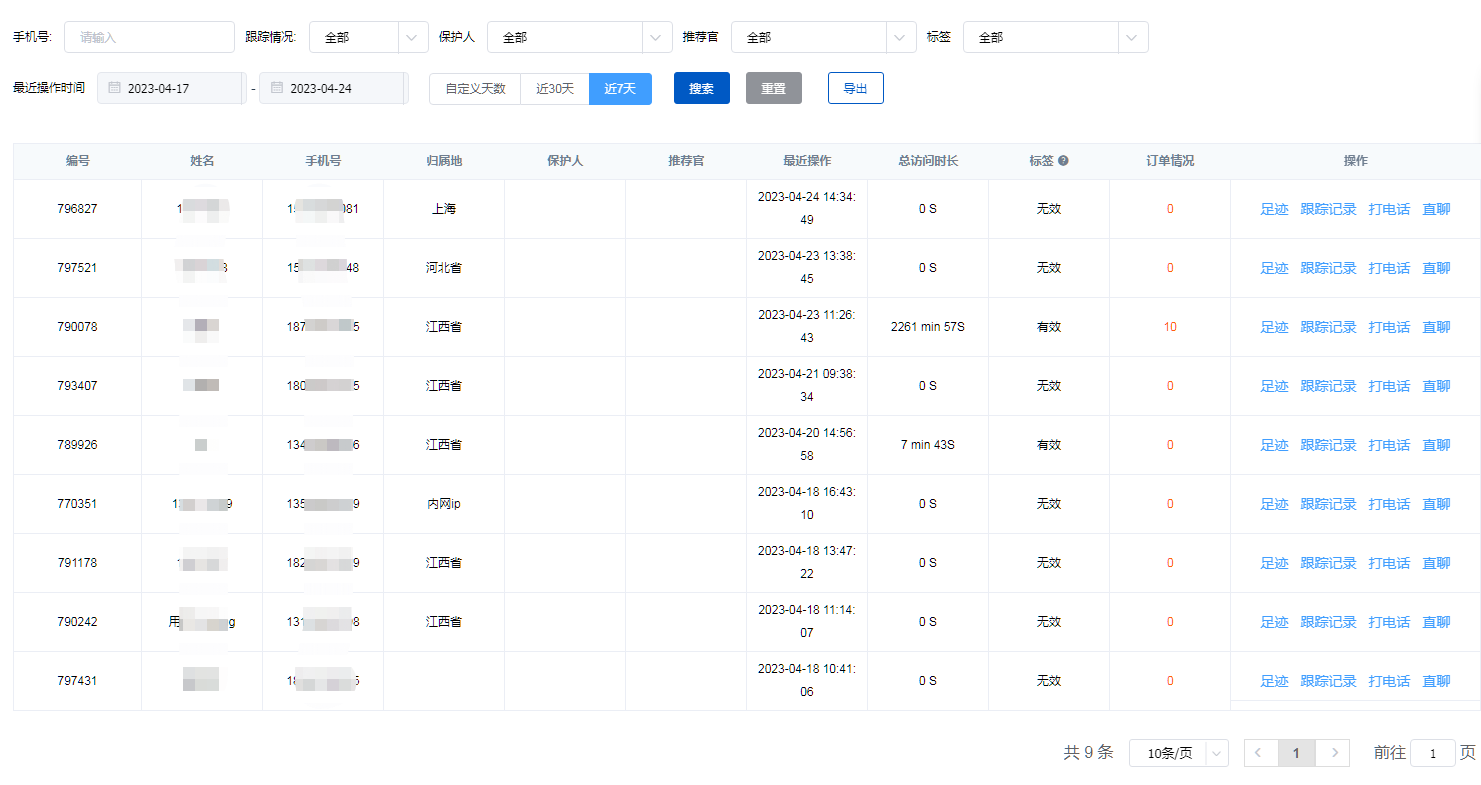Click 打电话 for row 793407

tap(1389, 386)
